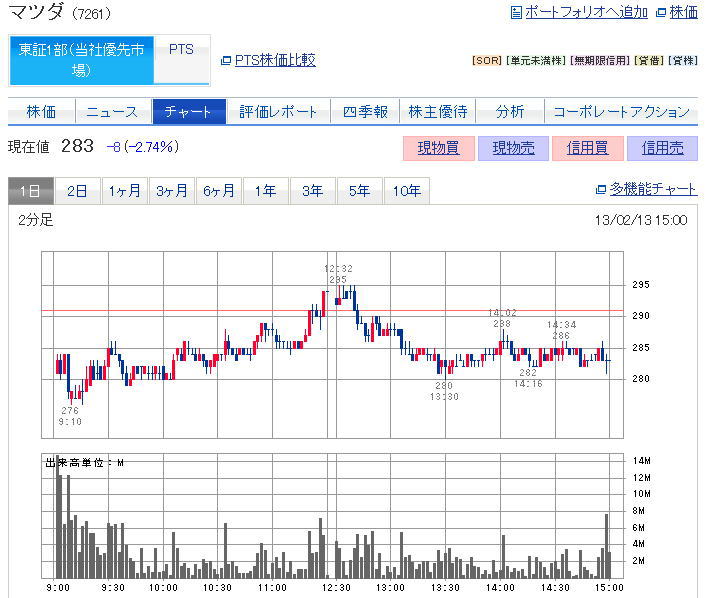Go to the 分析 tab
This screenshot has height=598, width=709.
pos(509,112)
